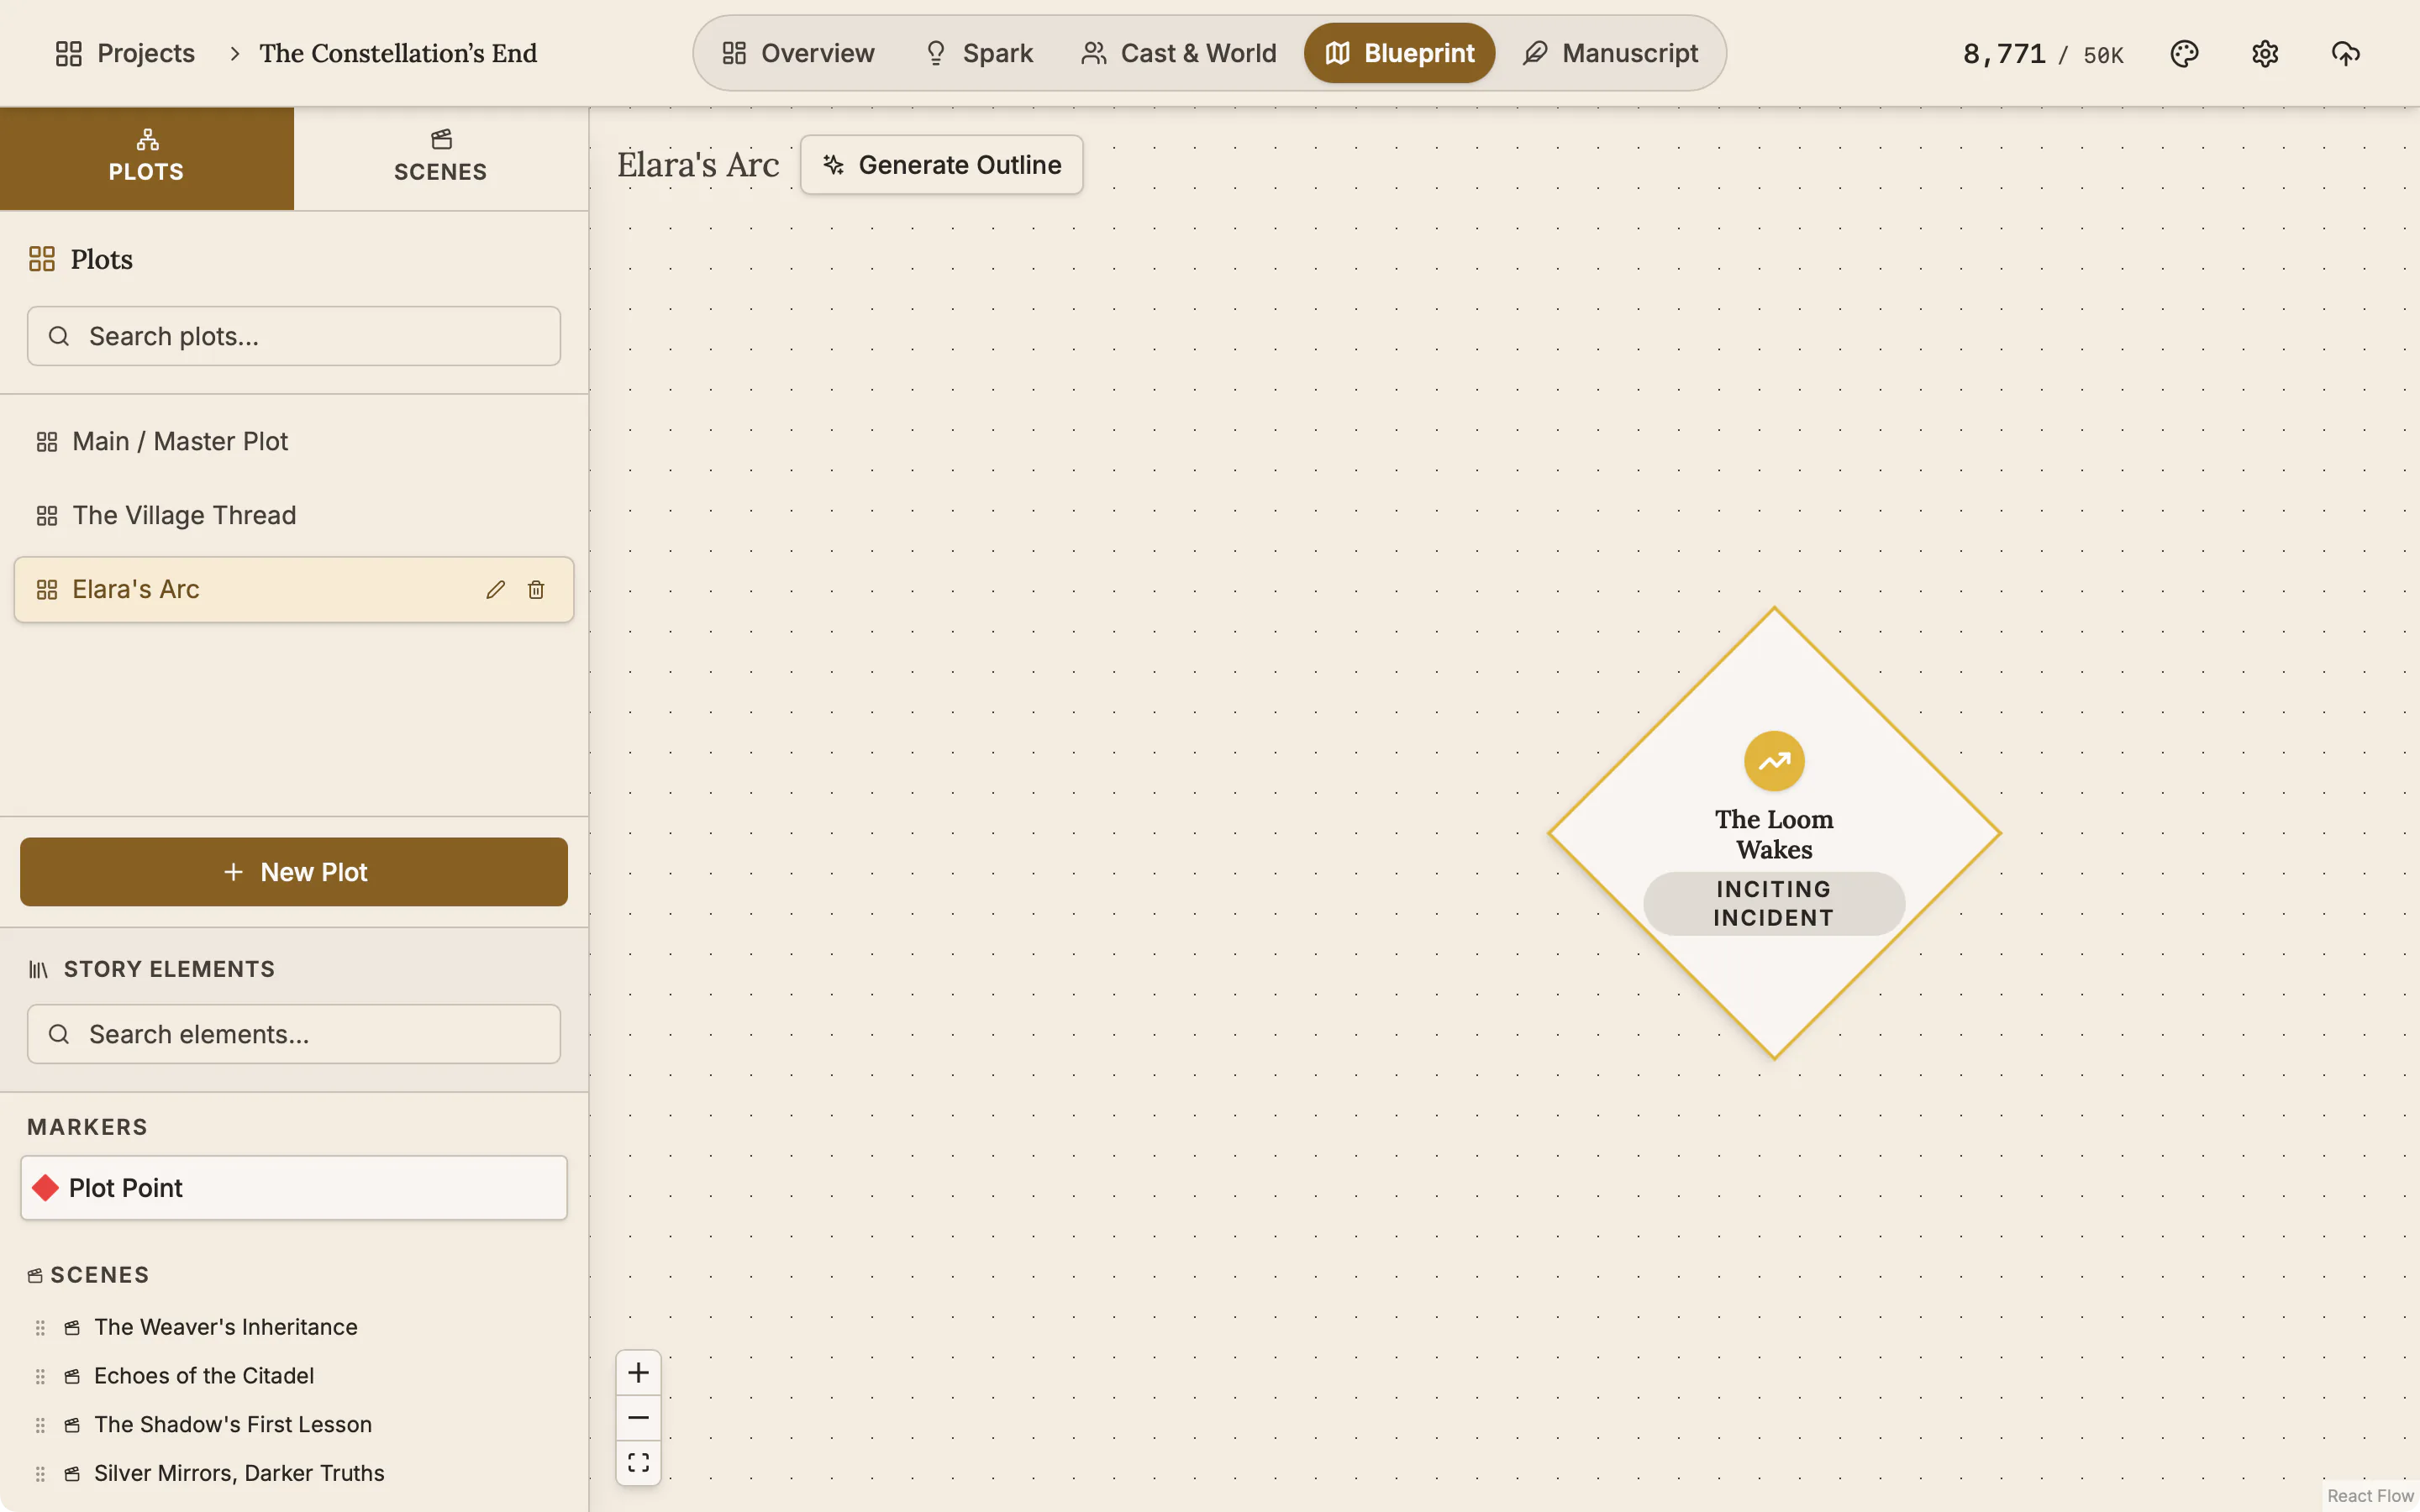Click the trending arrow icon on the plot node

point(1774,761)
